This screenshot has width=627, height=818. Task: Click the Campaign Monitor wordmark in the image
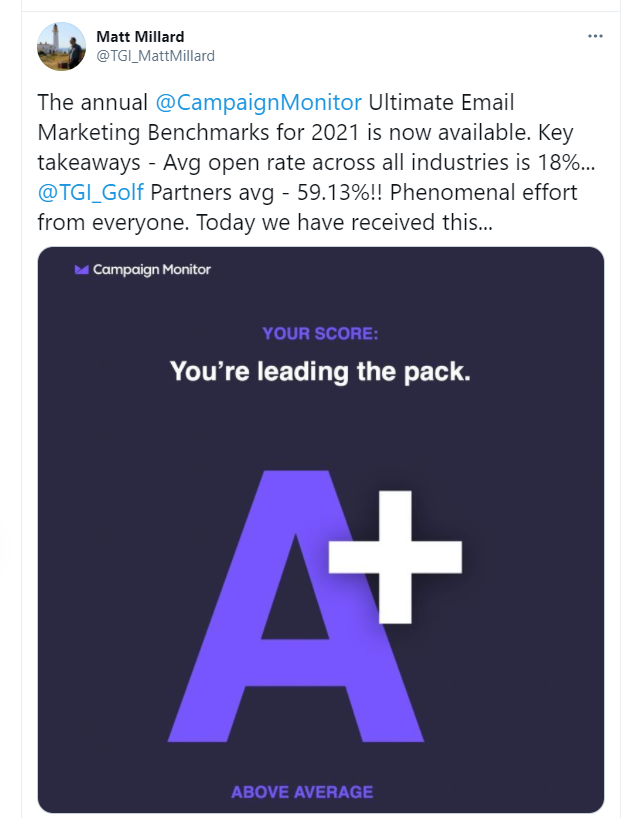(152, 269)
